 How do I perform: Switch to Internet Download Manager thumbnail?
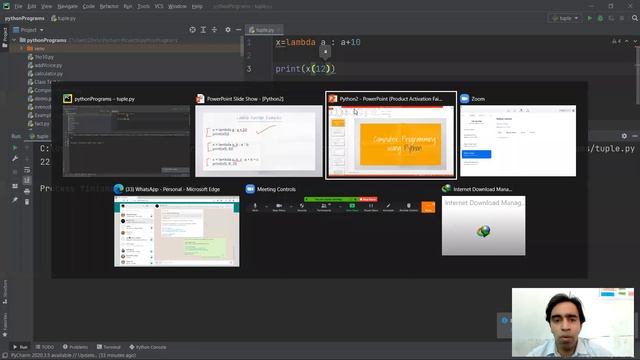484,226
